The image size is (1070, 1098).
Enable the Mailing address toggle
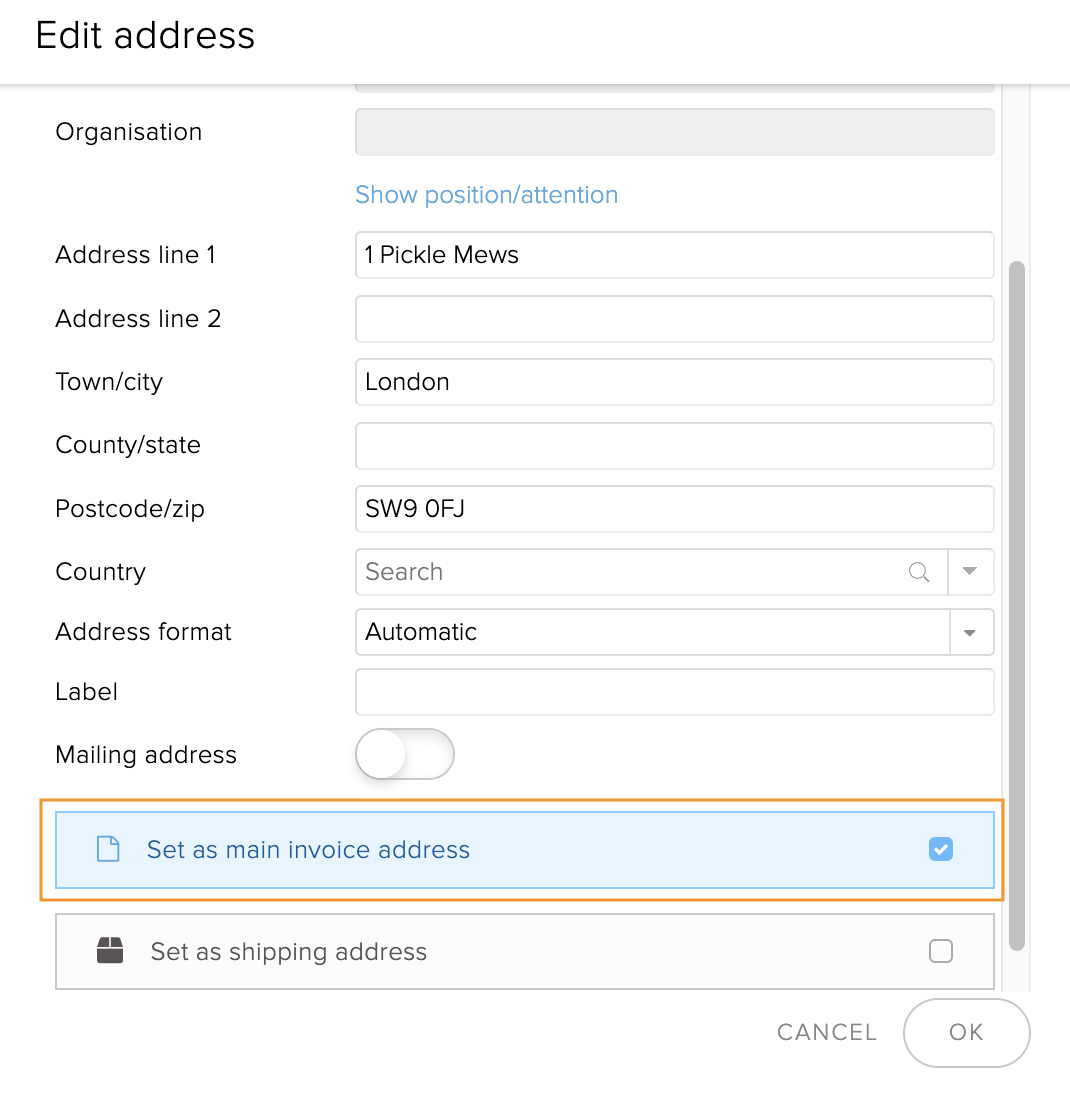click(x=405, y=754)
